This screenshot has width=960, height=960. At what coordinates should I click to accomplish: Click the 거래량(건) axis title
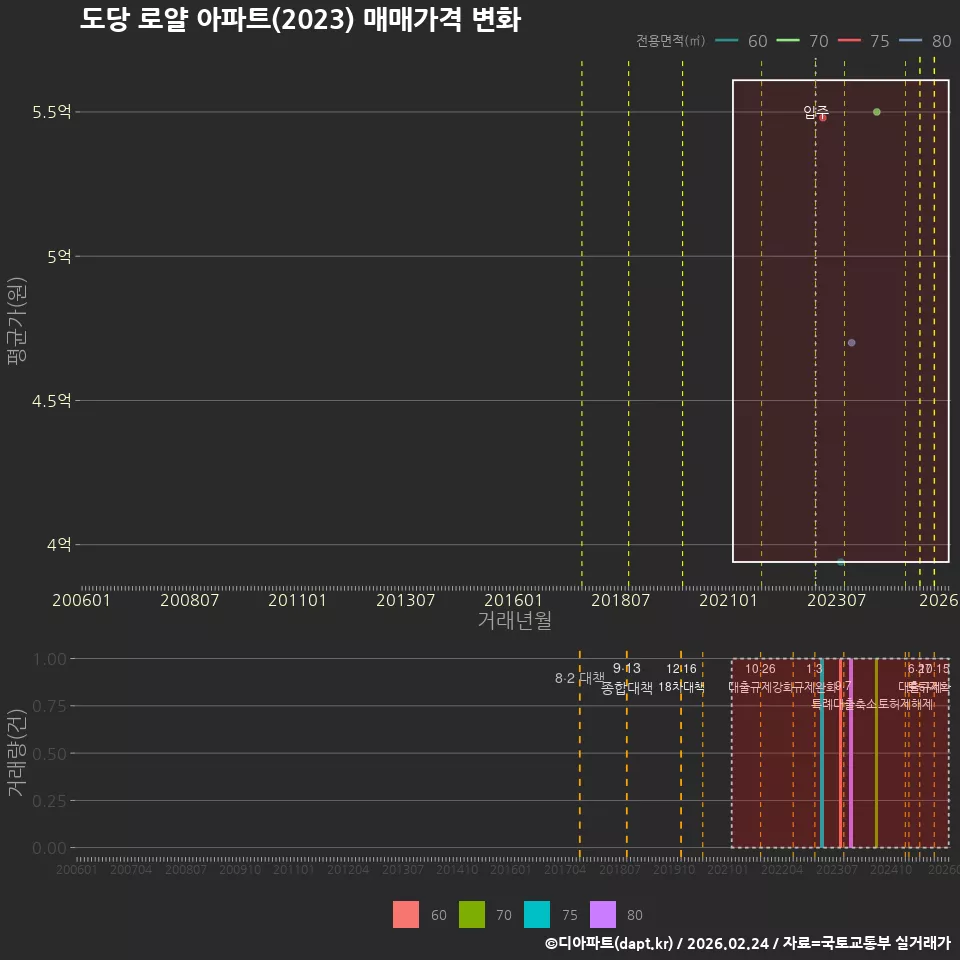tap(17, 754)
